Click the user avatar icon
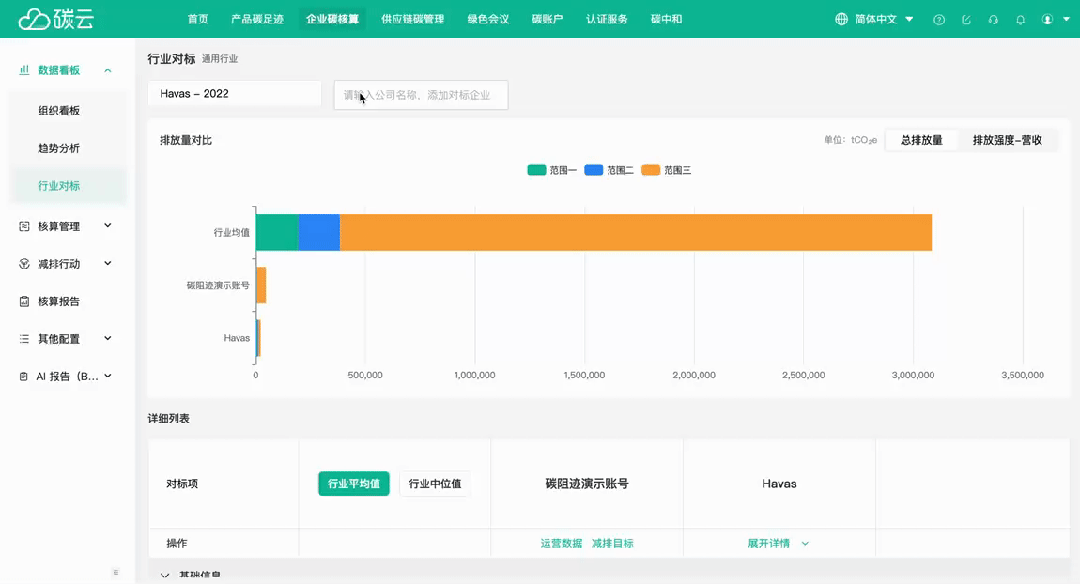 tap(1047, 19)
